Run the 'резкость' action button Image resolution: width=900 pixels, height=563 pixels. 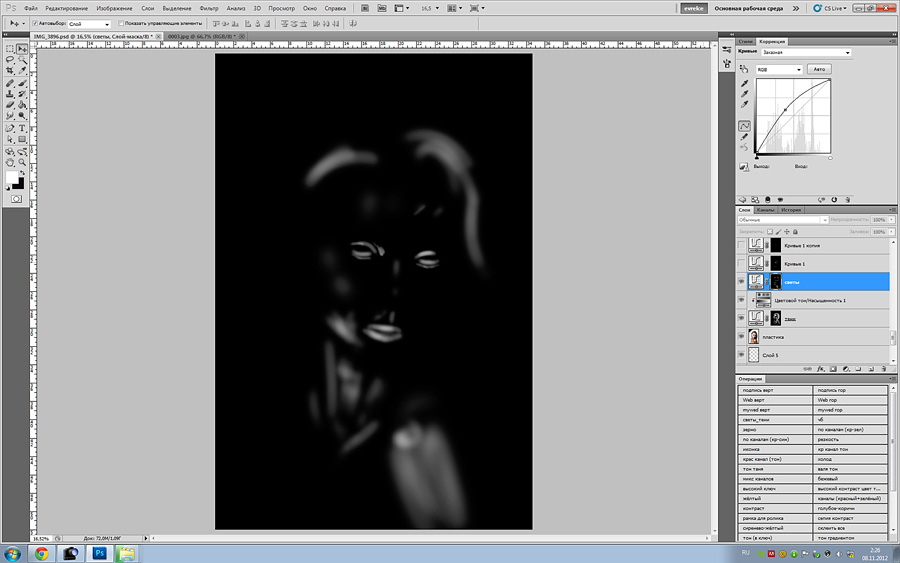click(x=850, y=440)
